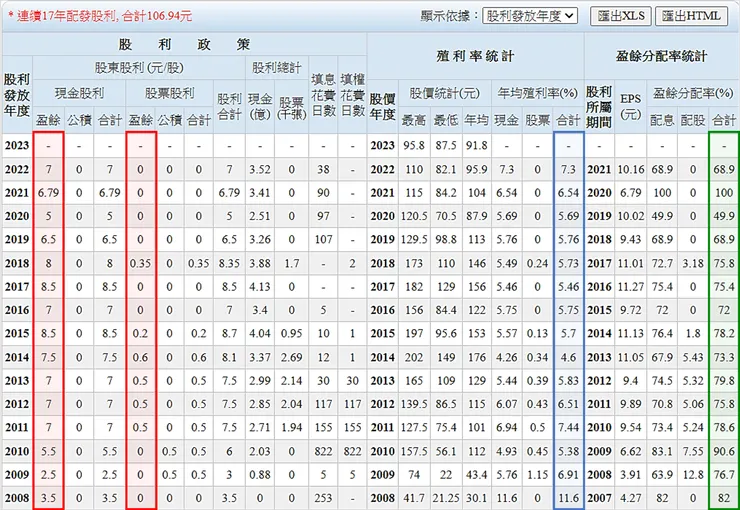Select stock total 1.7 in the 2018 row
This screenshot has width=740, height=510.
(x=292, y=263)
